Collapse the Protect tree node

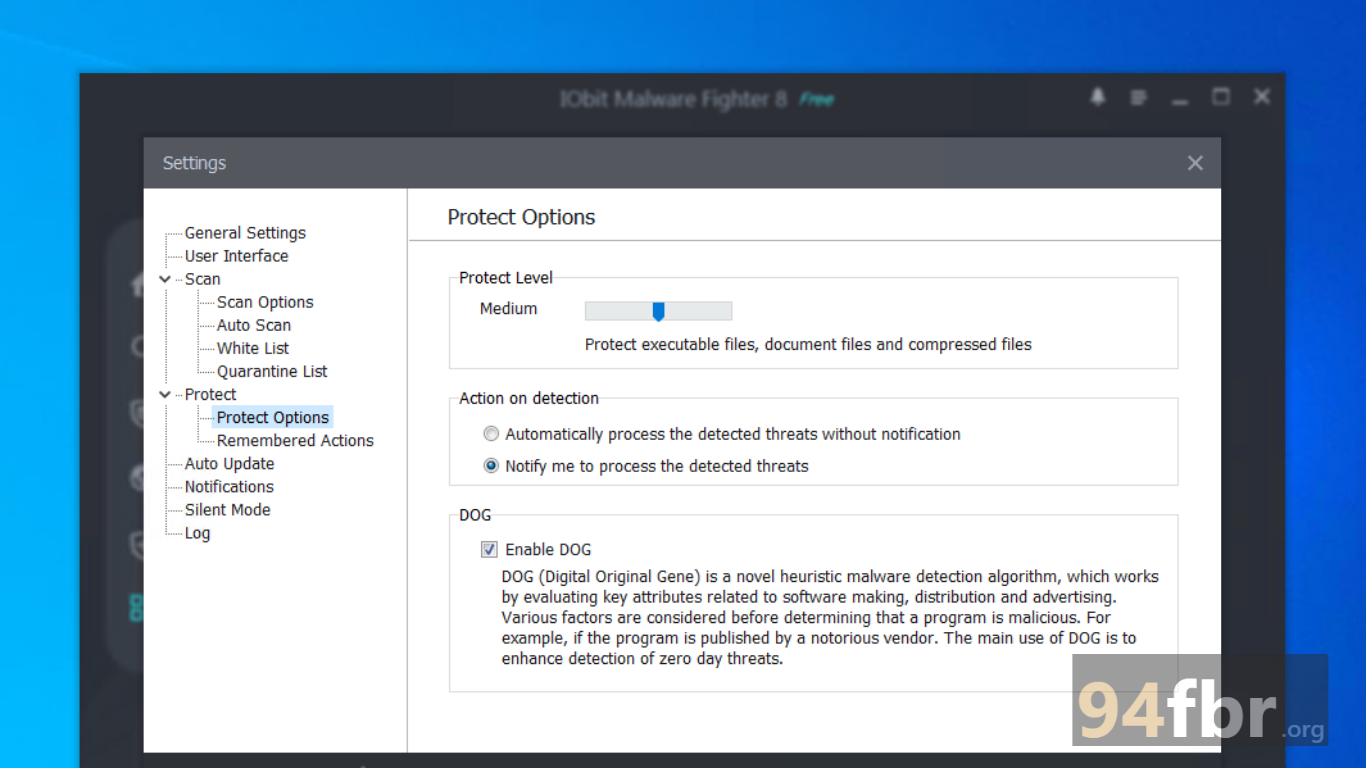[165, 394]
